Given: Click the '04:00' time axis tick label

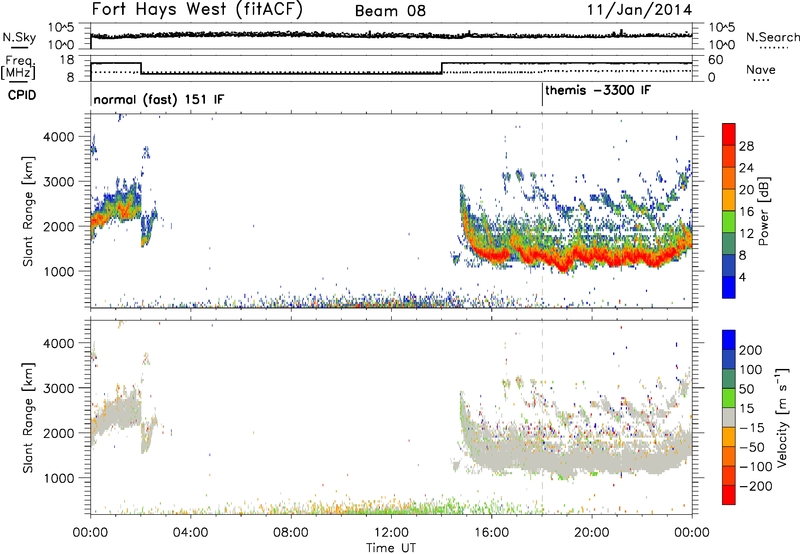Looking at the screenshot, I should pos(190,533).
